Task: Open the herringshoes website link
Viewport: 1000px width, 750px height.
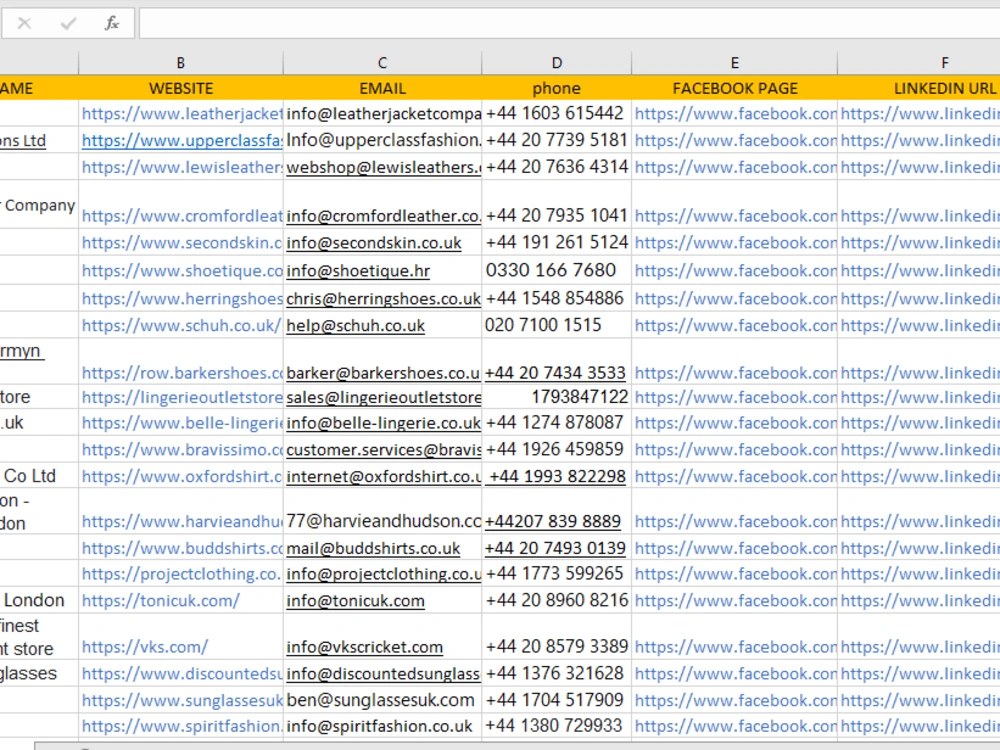Action: tap(182, 298)
